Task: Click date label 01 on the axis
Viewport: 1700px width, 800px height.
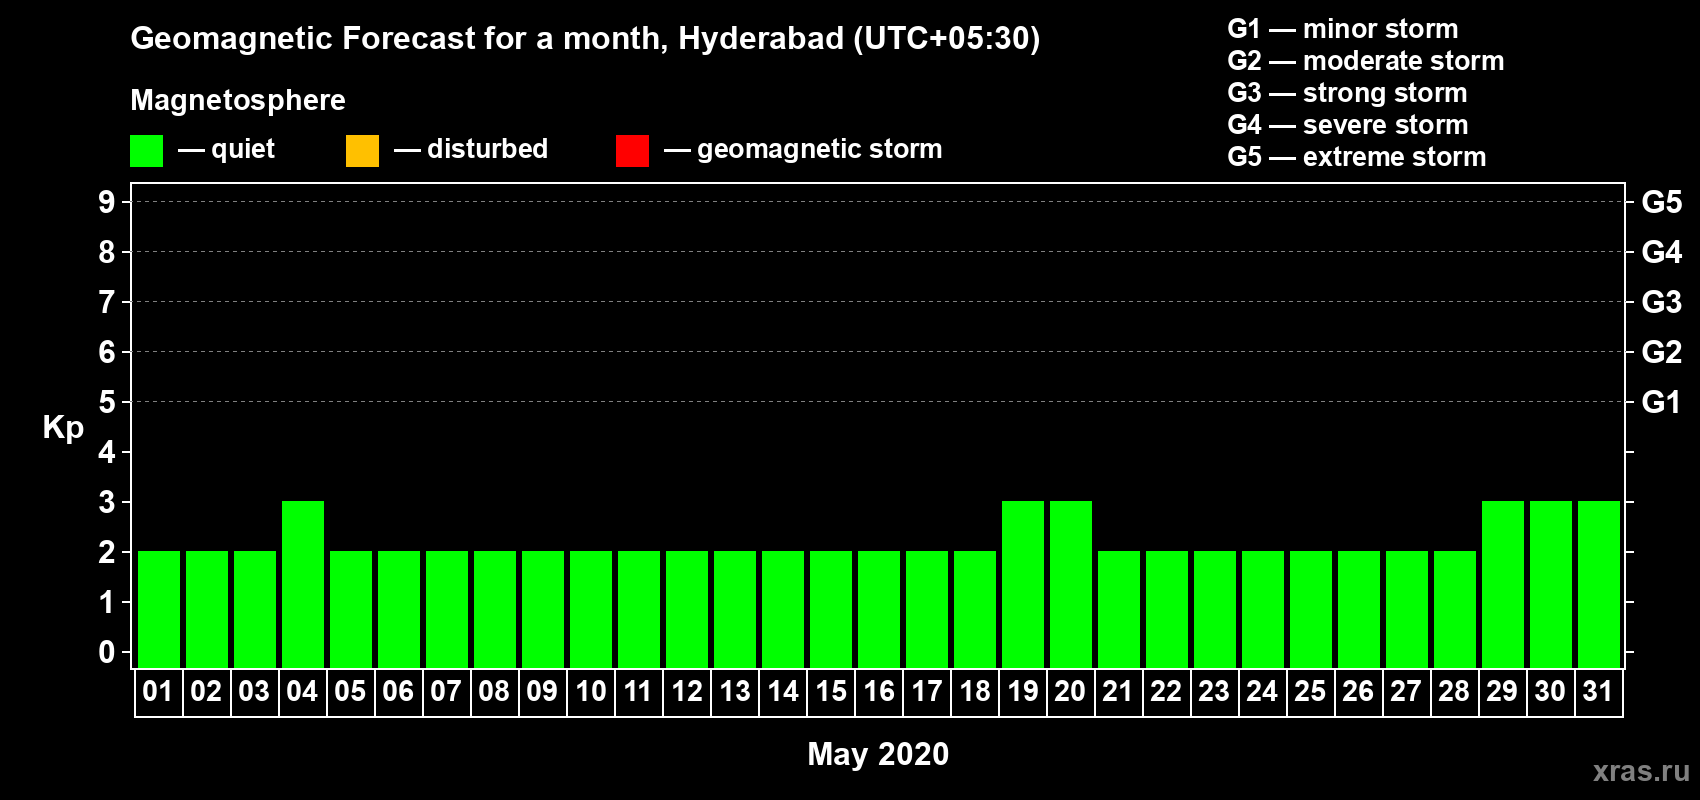Action: (x=158, y=691)
